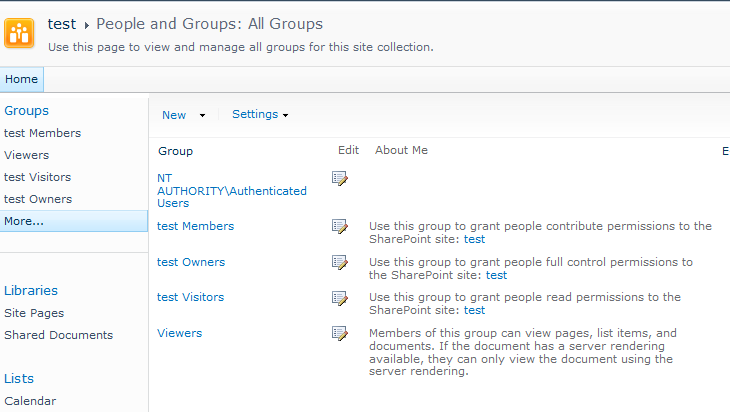The image size is (730, 412).
Task: Switch to the Home tab
Action: (21, 79)
